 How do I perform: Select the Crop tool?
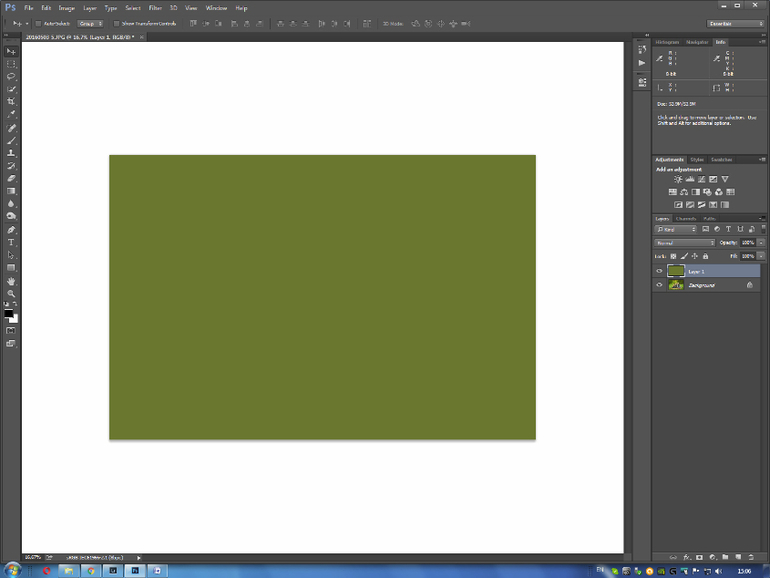tap(12, 102)
